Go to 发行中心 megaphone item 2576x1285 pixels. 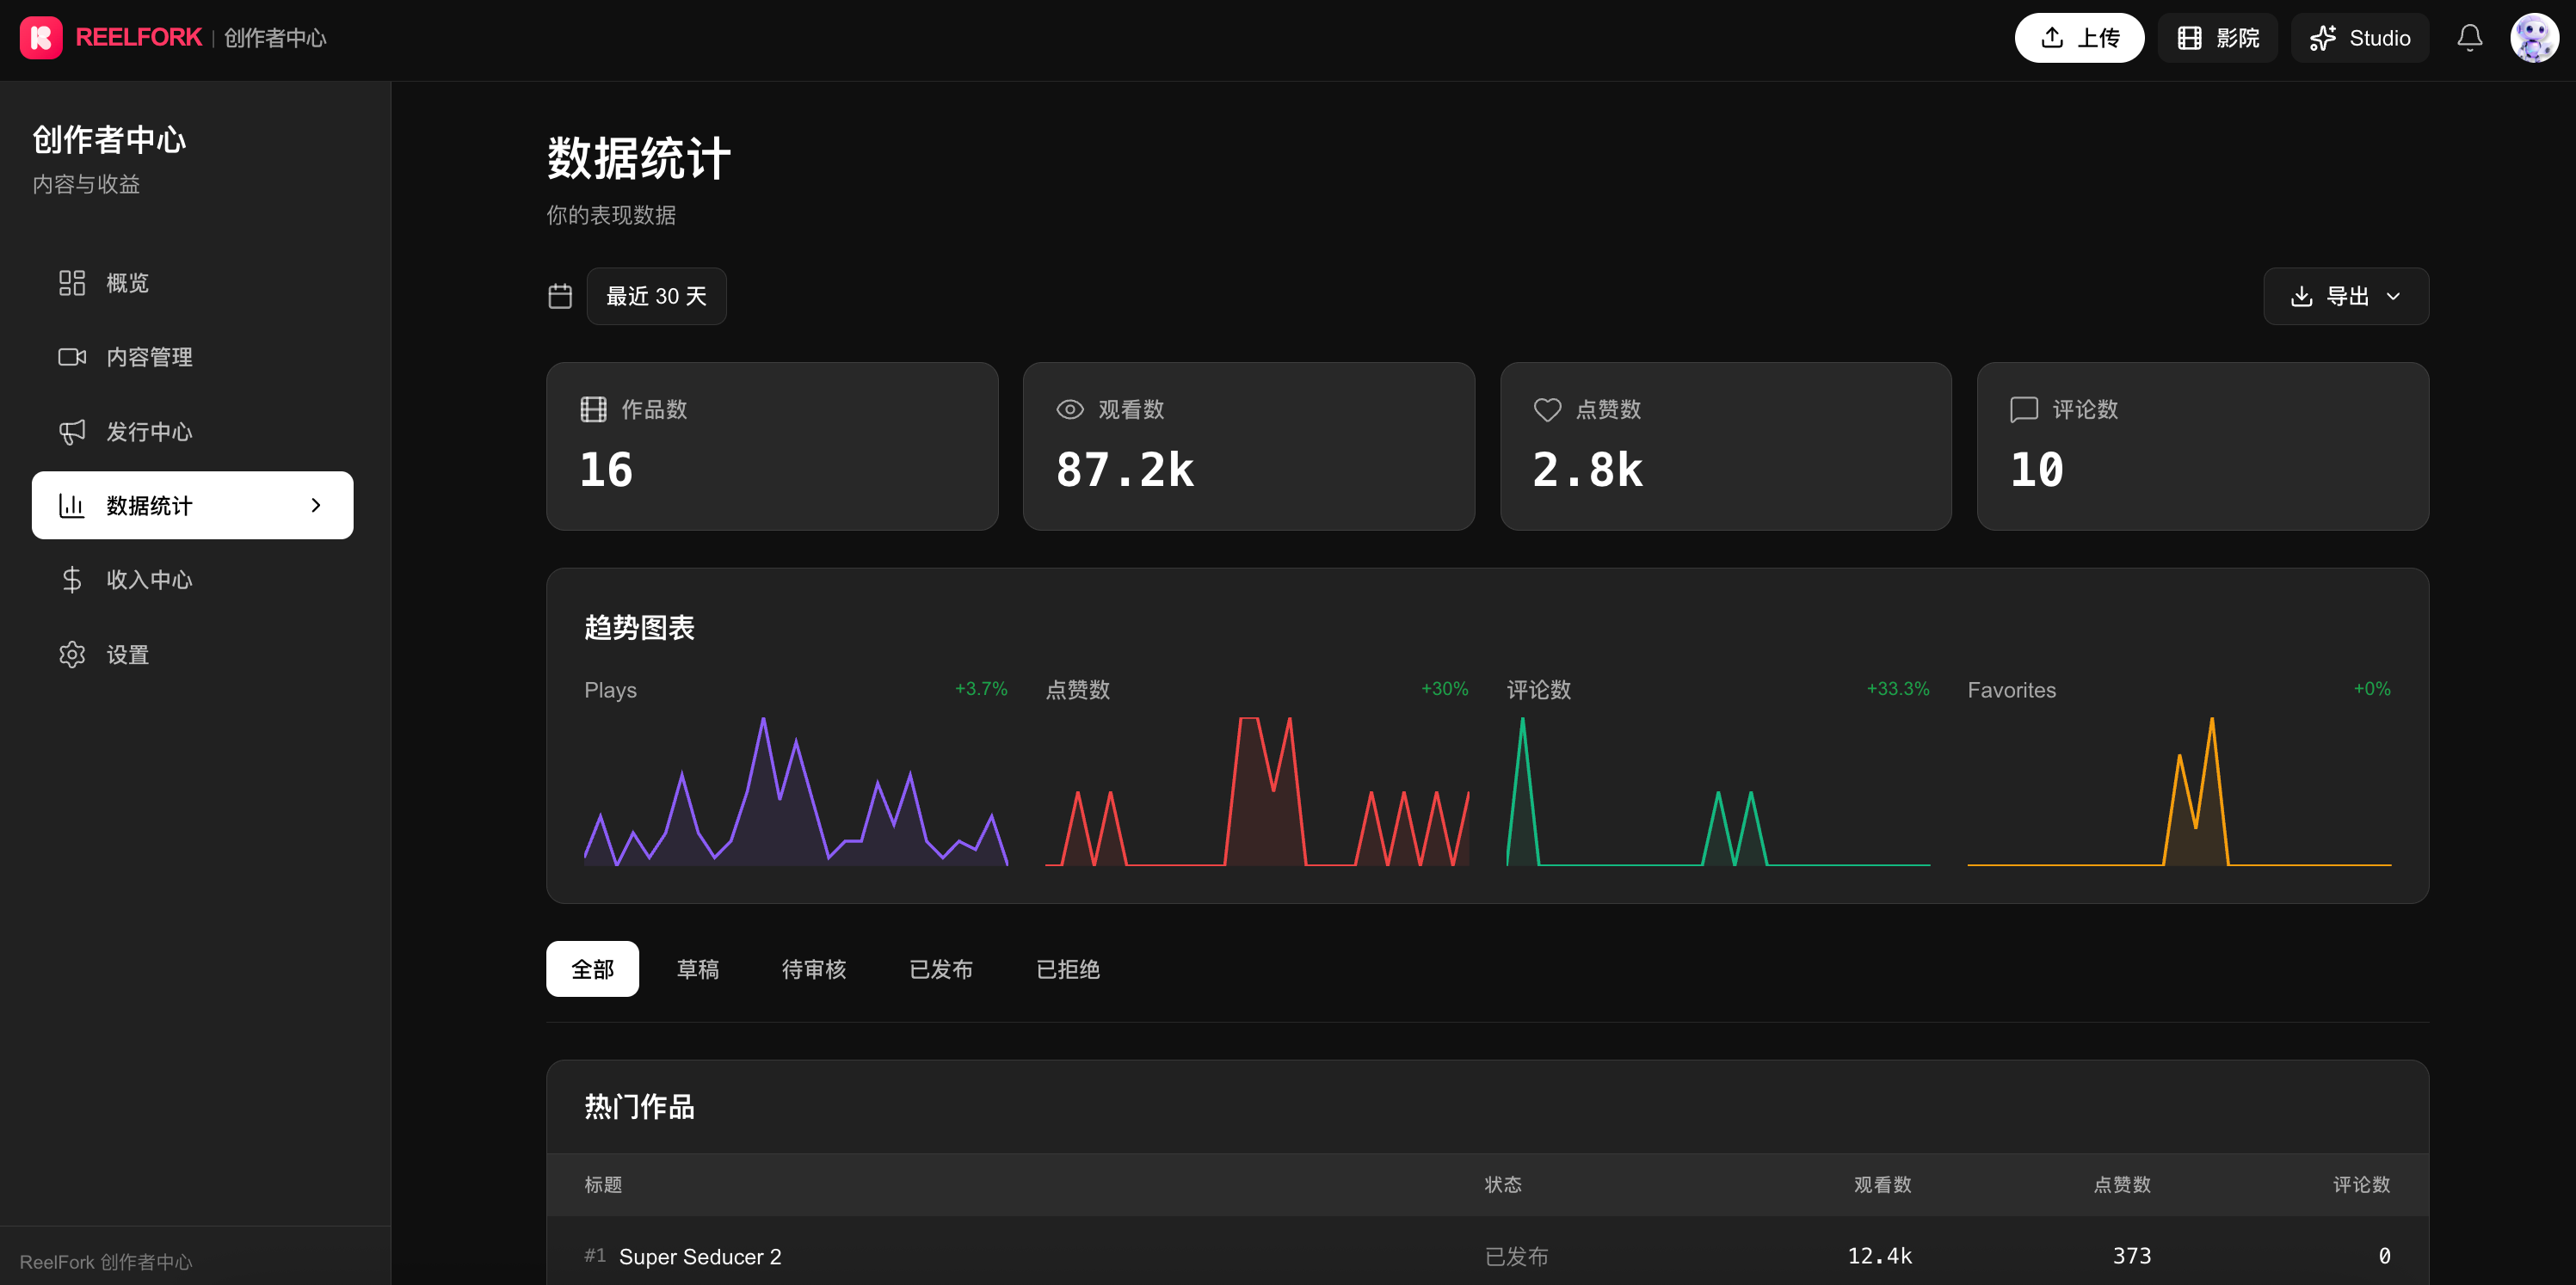[192, 431]
